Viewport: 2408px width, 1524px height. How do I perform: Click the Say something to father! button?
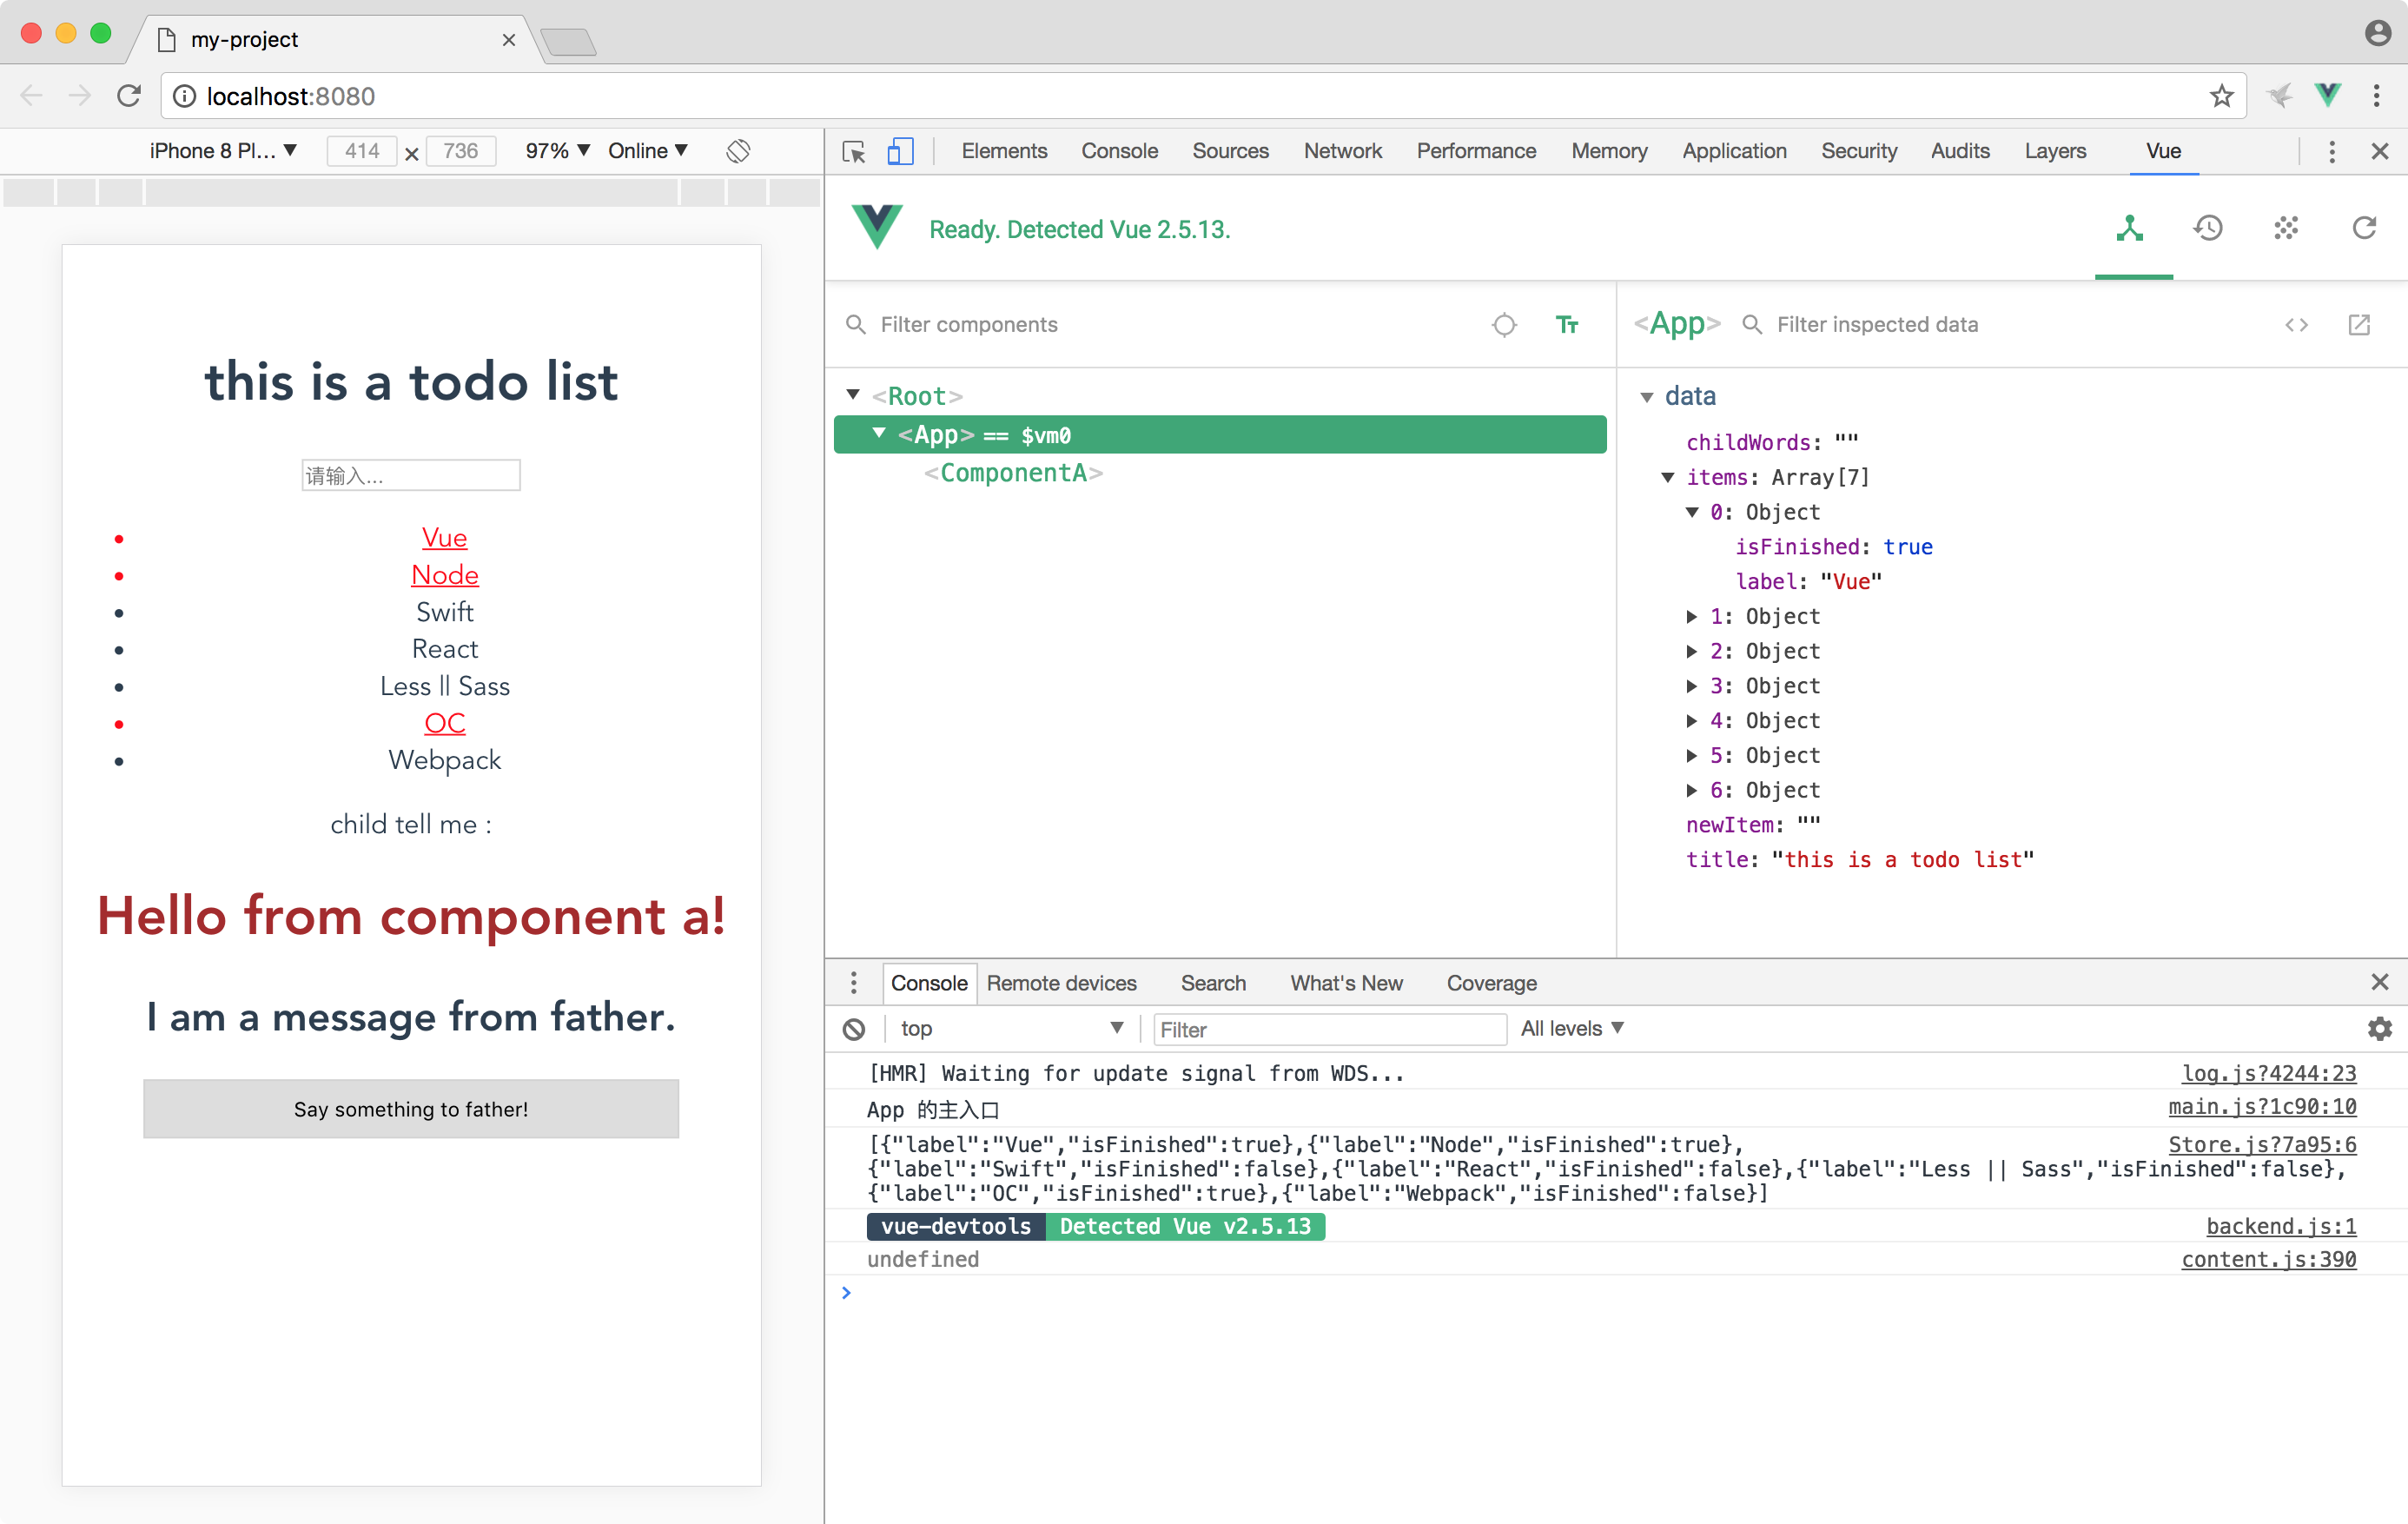(x=411, y=1109)
